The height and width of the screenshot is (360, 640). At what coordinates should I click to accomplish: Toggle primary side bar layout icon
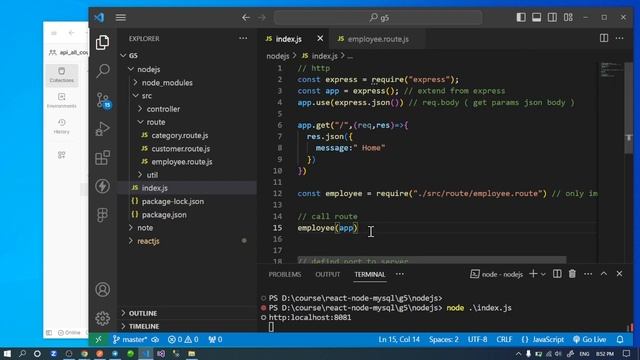[521, 17]
